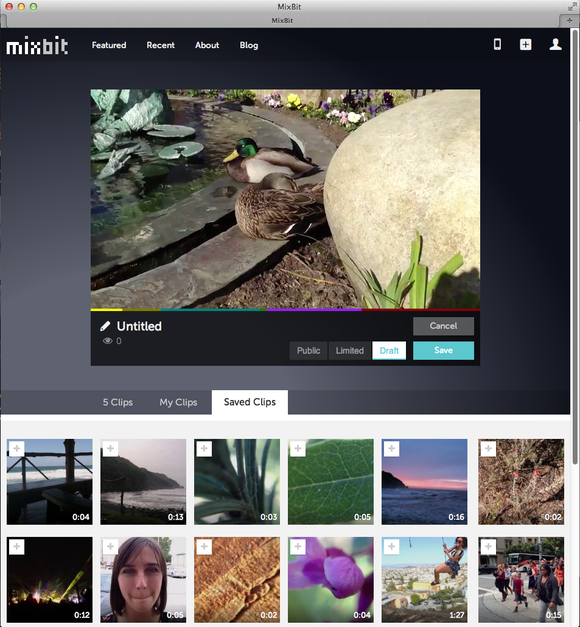Viewport: 580px width, 627px height.
Task: Open the 5 Clips tab
Action: (x=118, y=402)
